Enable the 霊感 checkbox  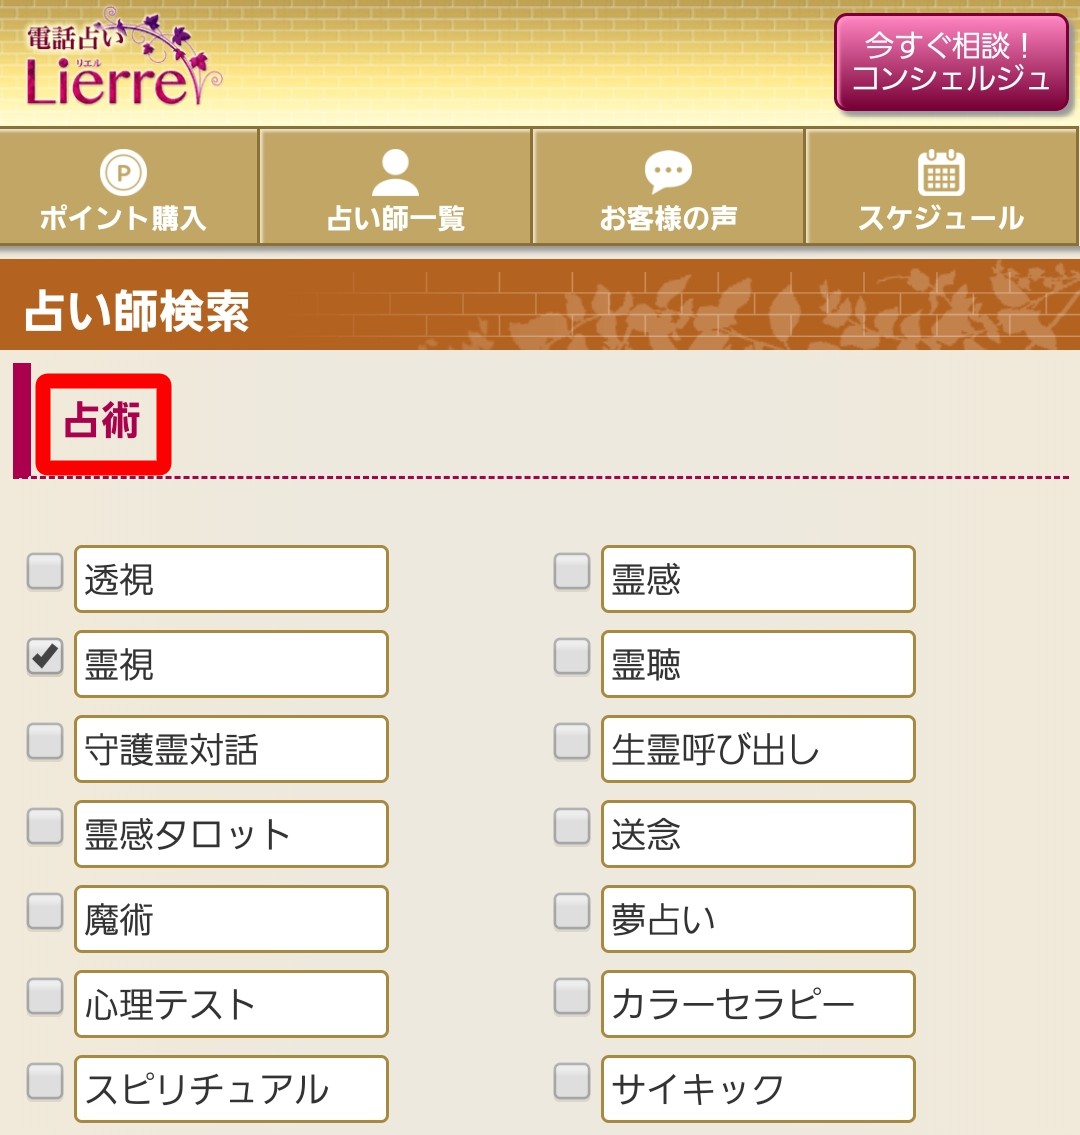coord(572,572)
